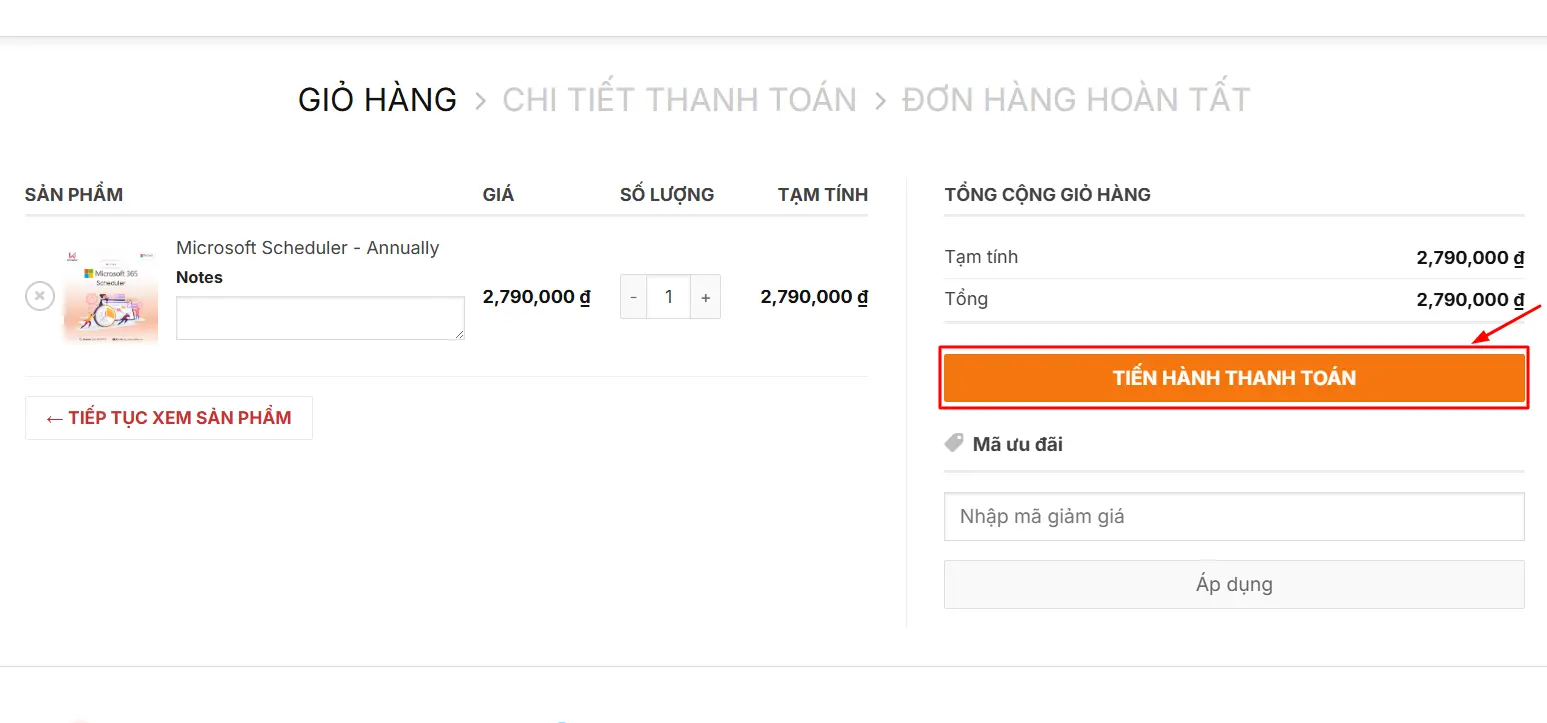This screenshot has width=1547, height=723.
Task: Click the Microsoft Scheduler - Annually product name
Action: pos(307,247)
